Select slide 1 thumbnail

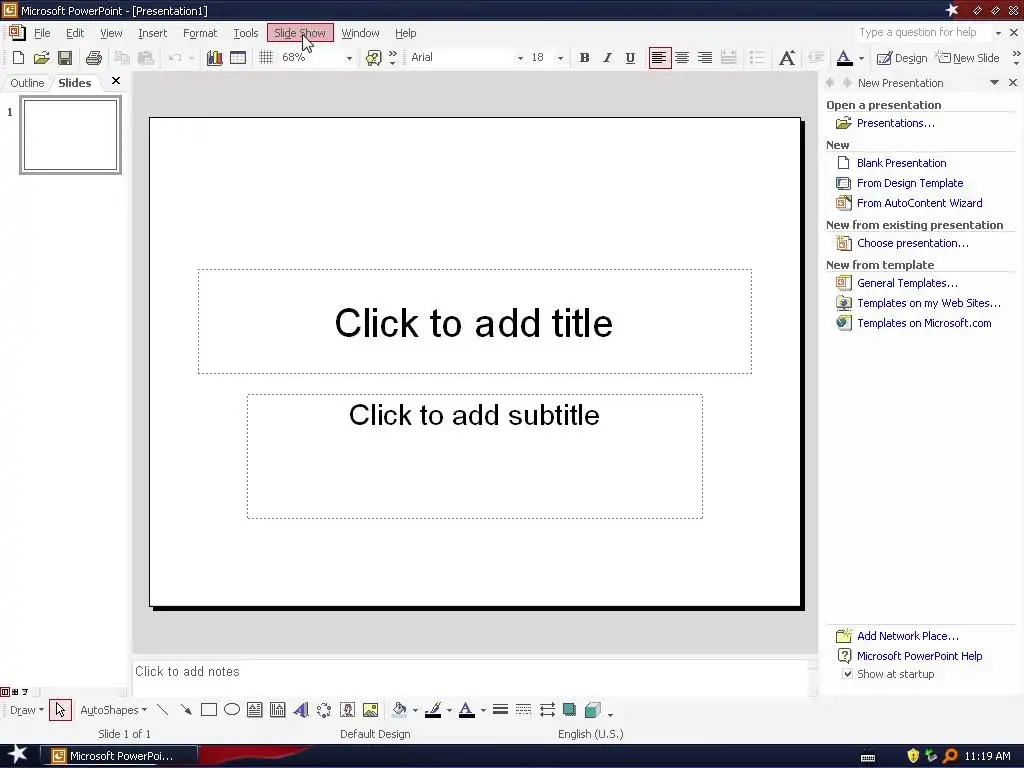71,135
